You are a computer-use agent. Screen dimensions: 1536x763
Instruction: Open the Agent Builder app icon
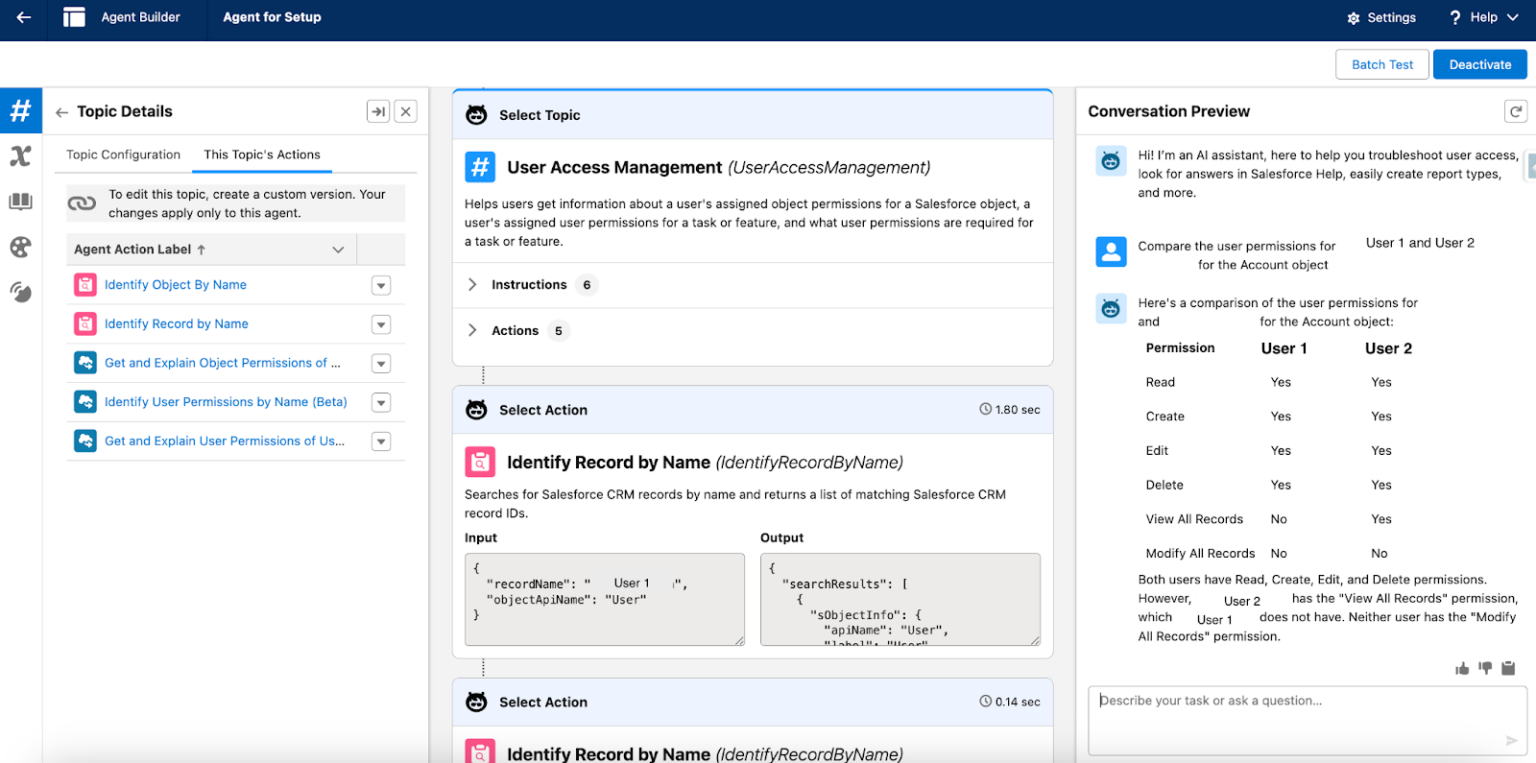point(74,17)
